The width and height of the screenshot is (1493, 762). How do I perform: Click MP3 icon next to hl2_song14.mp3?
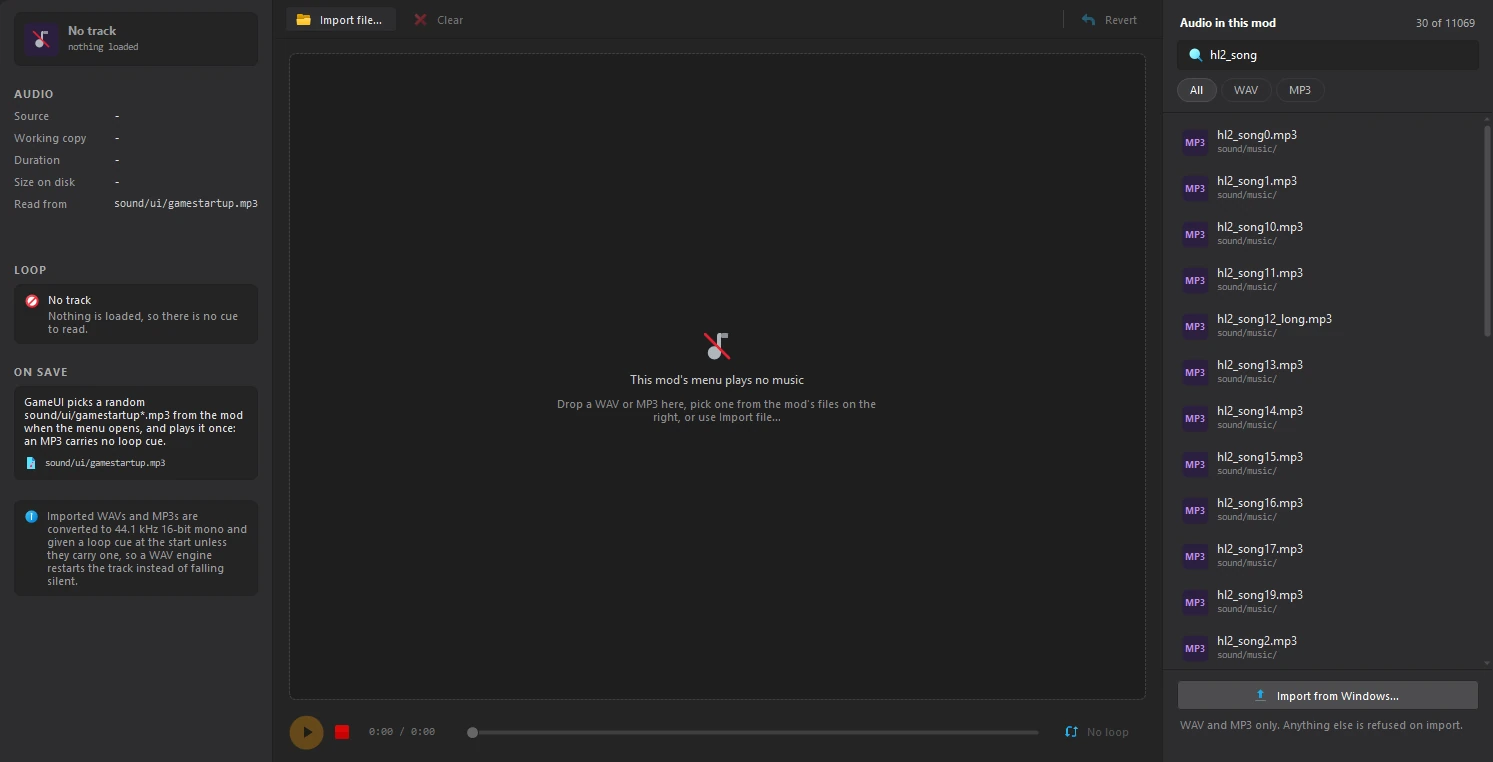coord(1195,418)
